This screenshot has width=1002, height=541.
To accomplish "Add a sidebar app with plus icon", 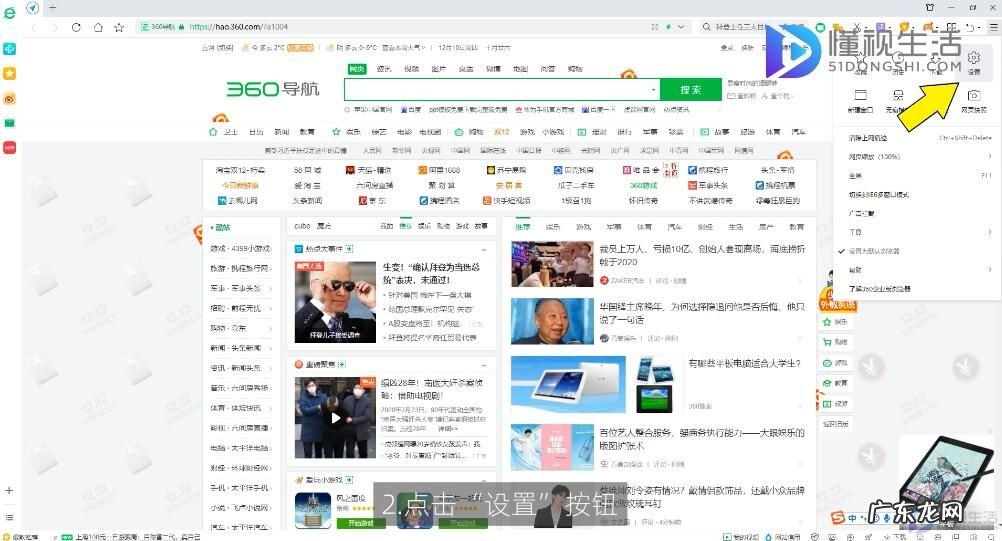I will (x=9, y=491).
